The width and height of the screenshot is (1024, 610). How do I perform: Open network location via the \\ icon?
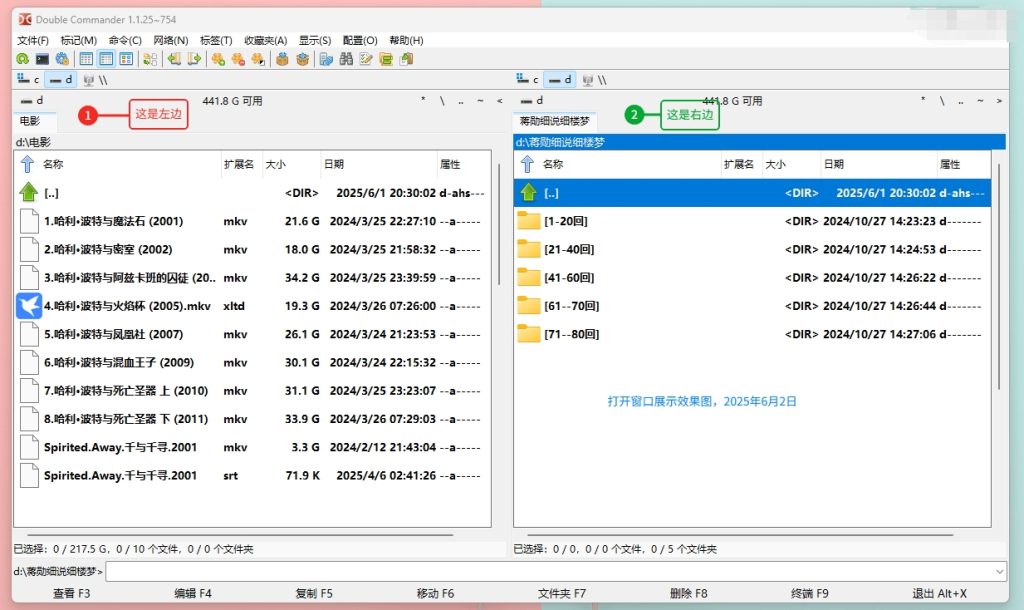click(104, 78)
